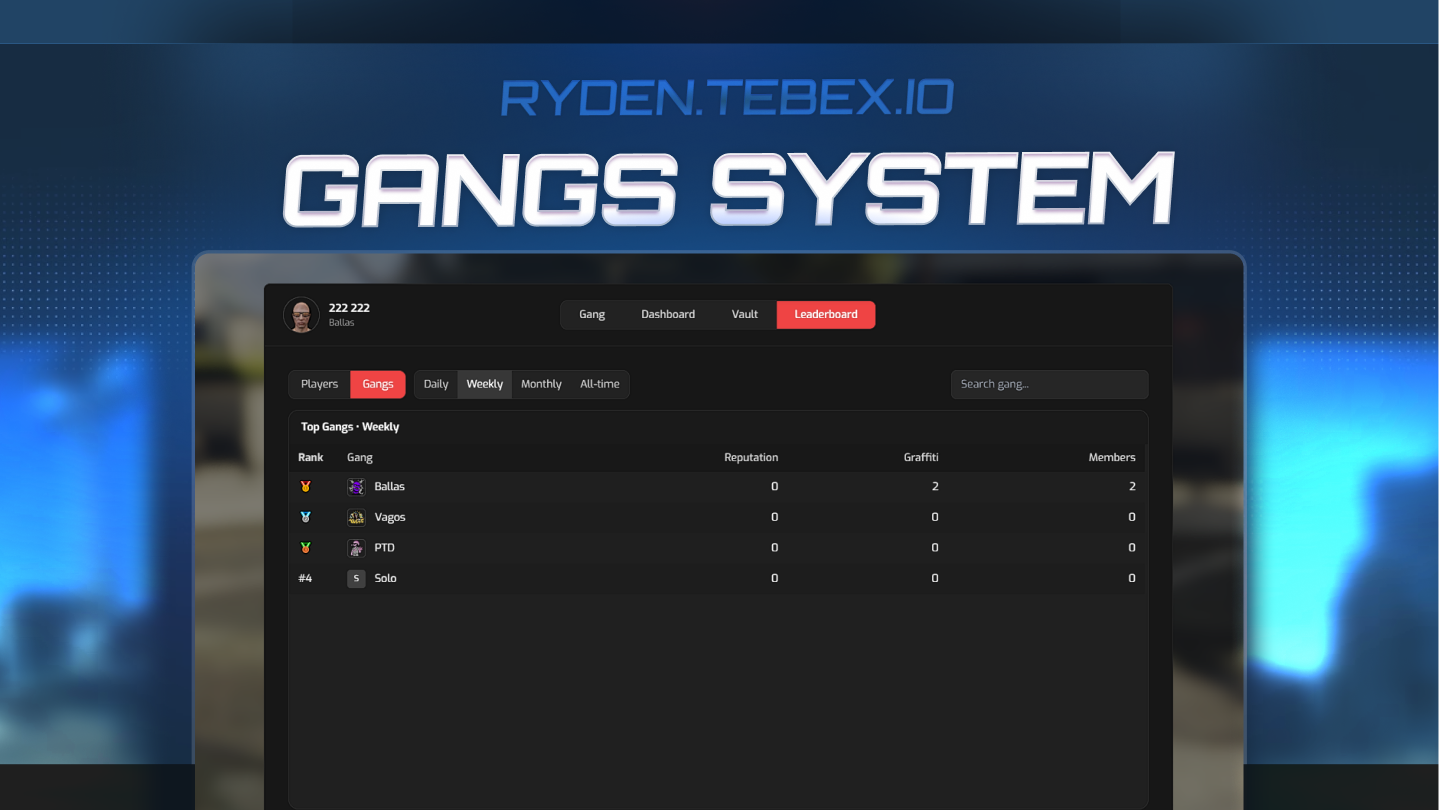Click the gold medal rank icon for Ballas
The height and width of the screenshot is (810, 1439).
click(306, 487)
